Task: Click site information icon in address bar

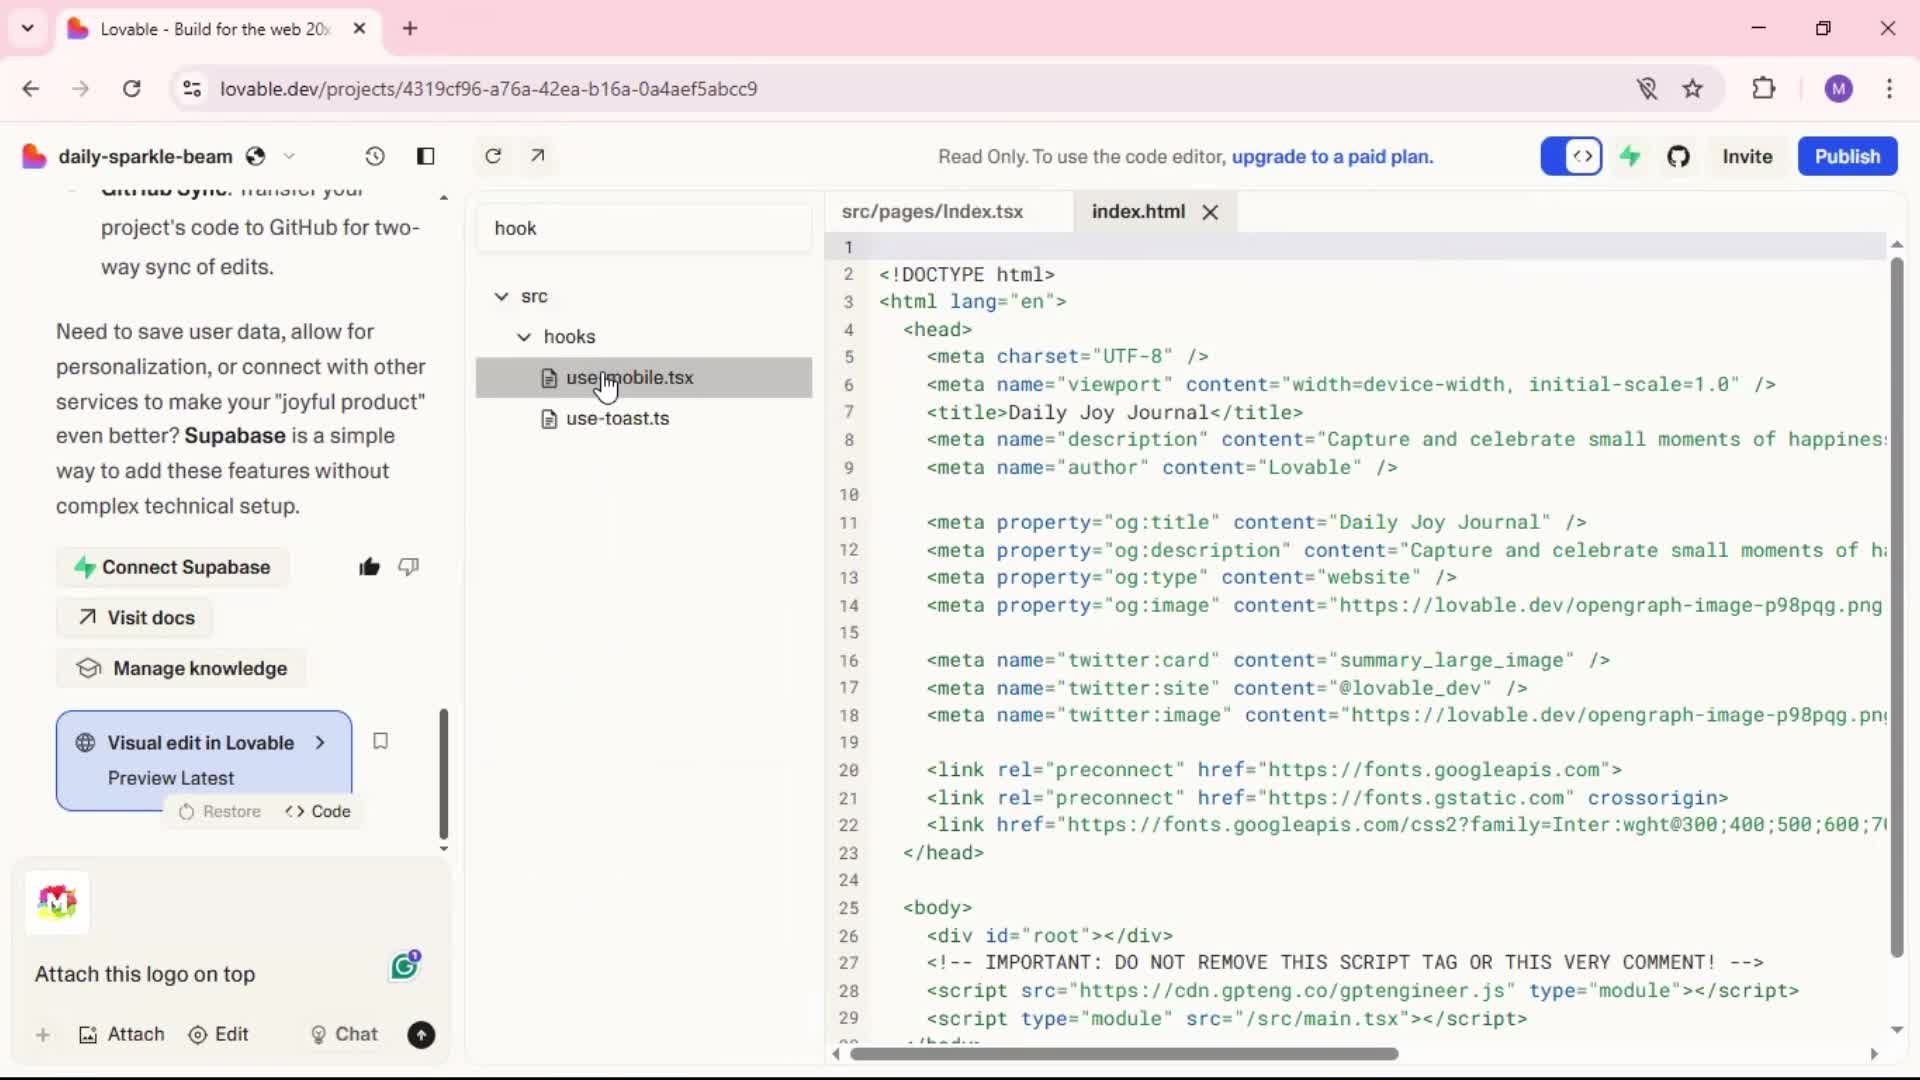Action: click(x=192, y=89)
